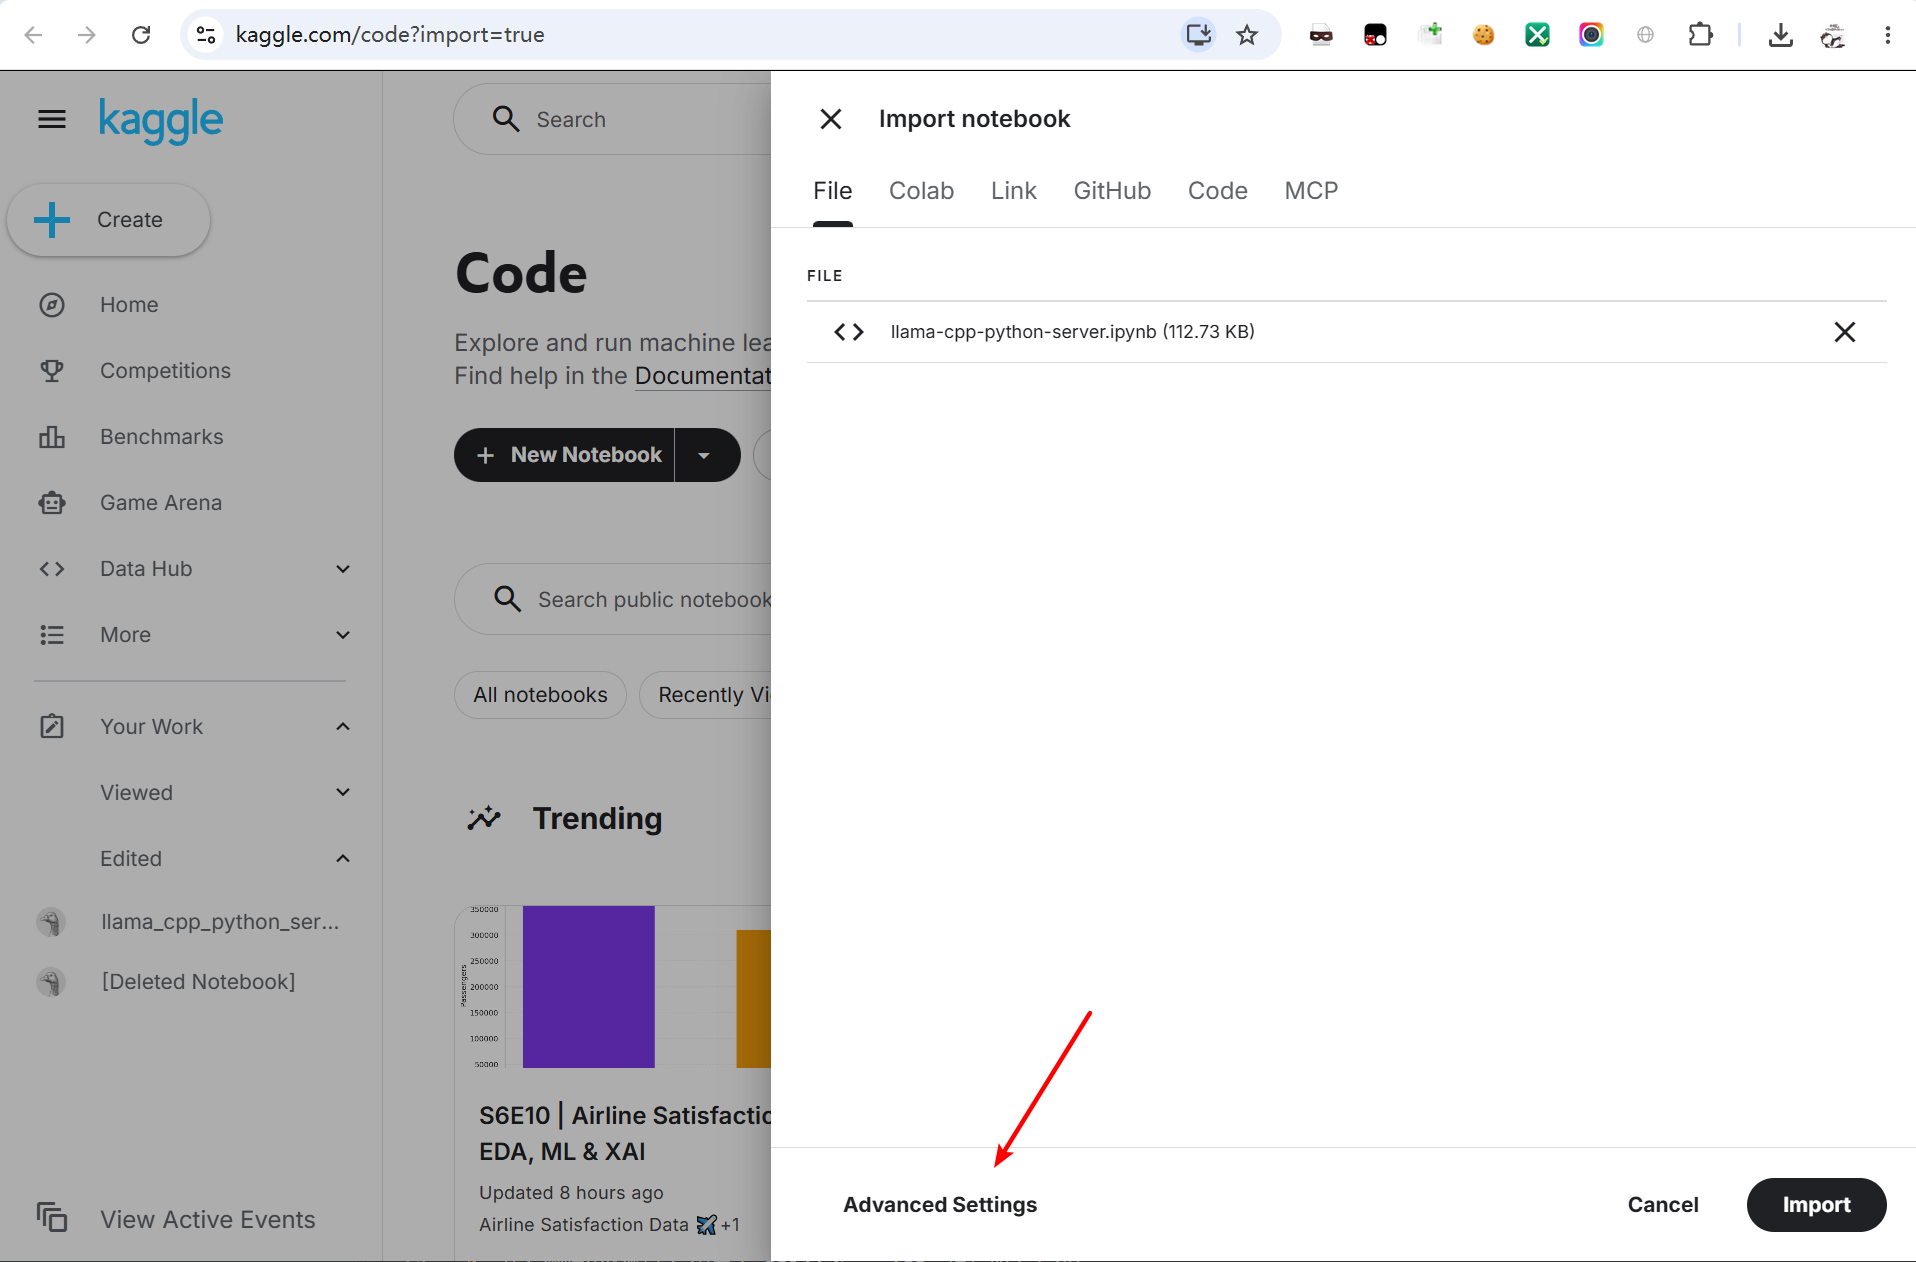
Task: Open the hamburger menu beside Kaggle logo
Action: (x=52, y=120)
